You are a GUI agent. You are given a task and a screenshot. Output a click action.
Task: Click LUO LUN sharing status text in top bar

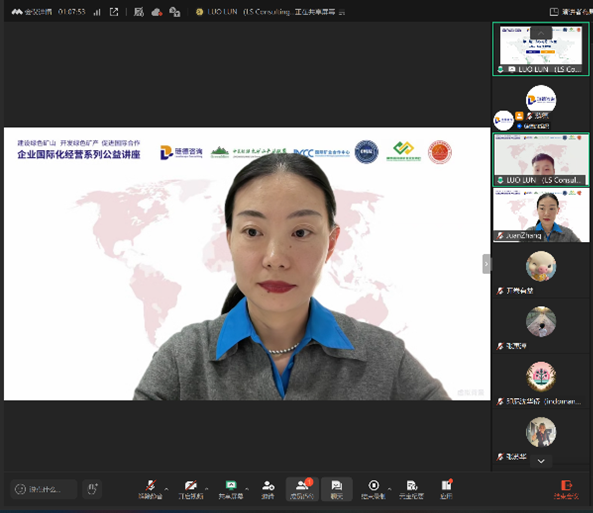click(x=271, y=12)
